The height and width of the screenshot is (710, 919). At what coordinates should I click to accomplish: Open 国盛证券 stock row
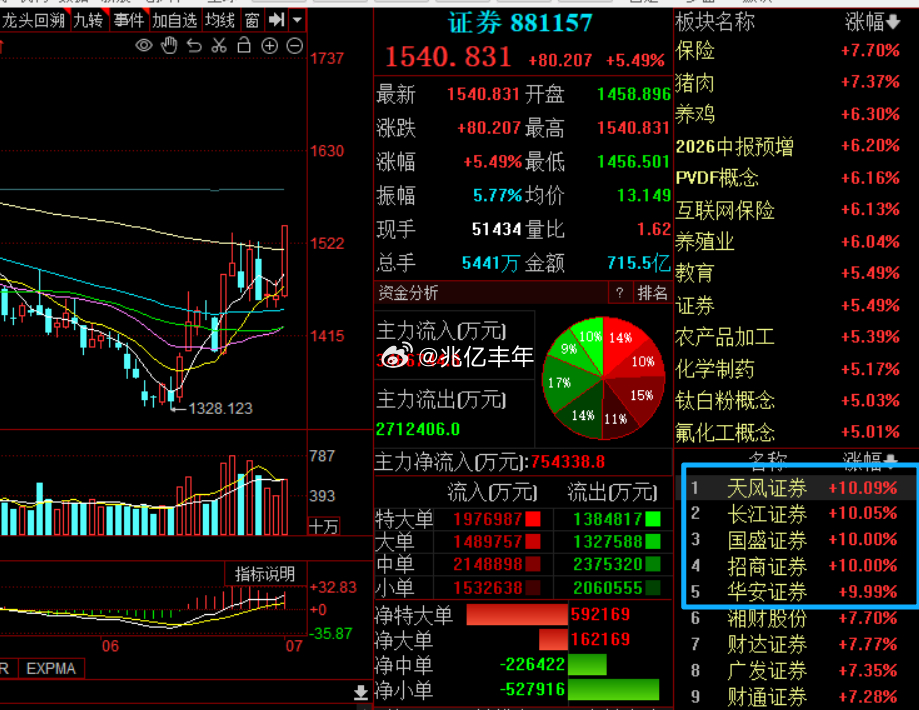click(795, 539)
